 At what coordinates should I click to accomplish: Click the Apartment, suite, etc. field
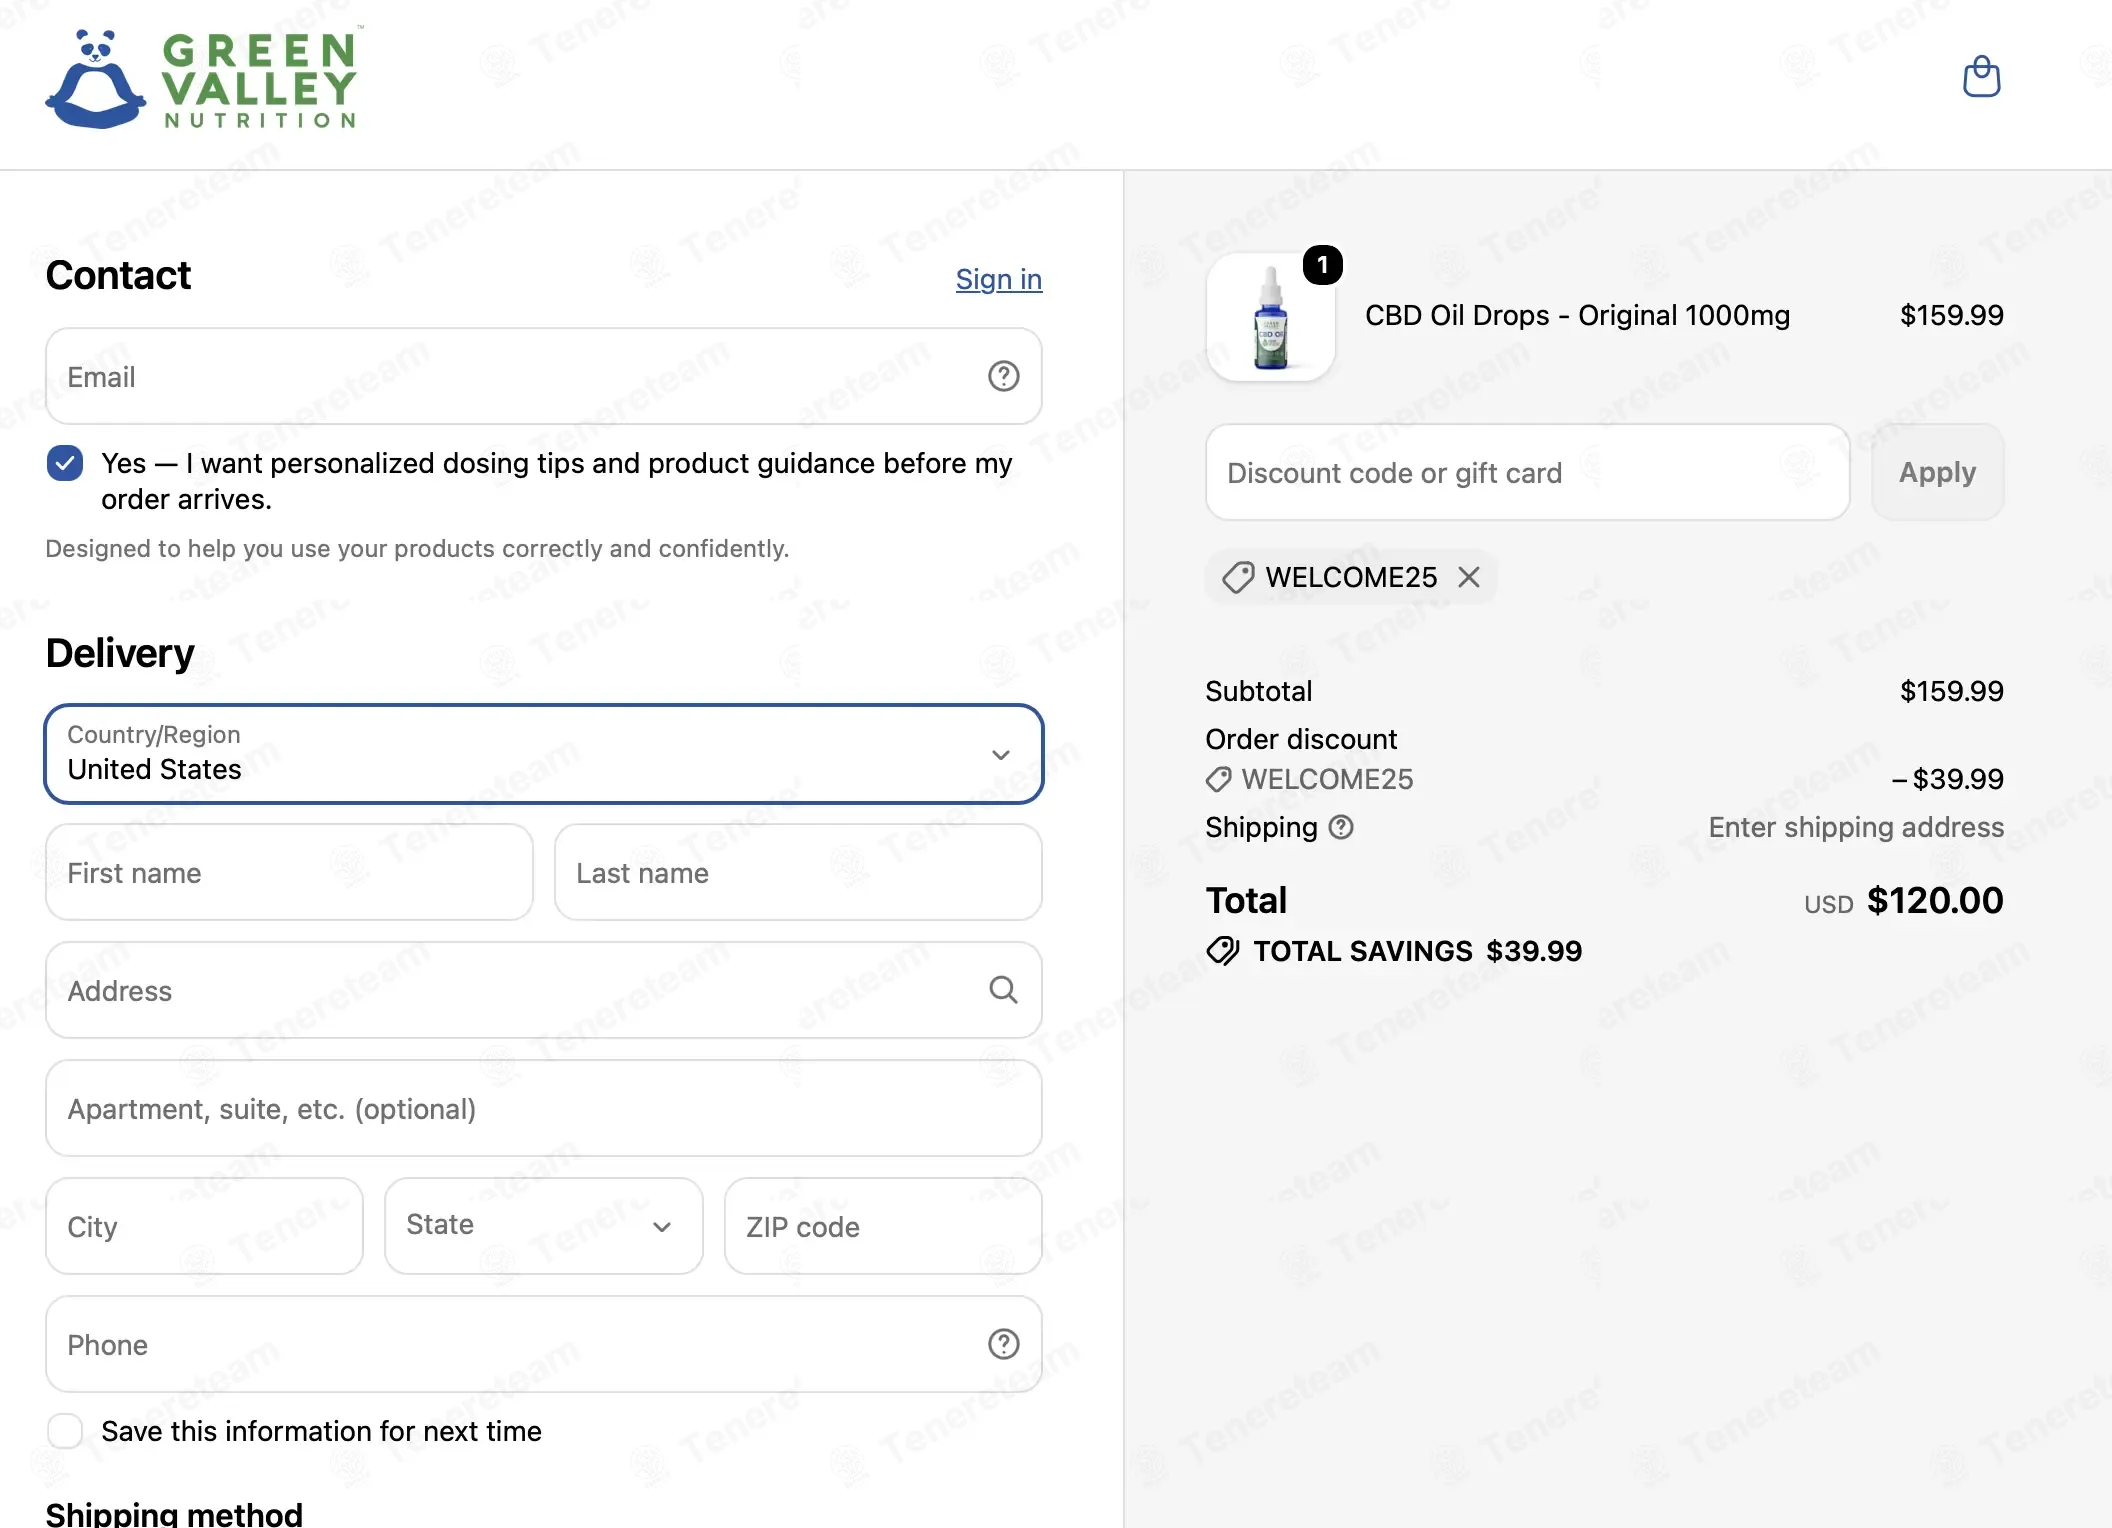coord(544,1108)
